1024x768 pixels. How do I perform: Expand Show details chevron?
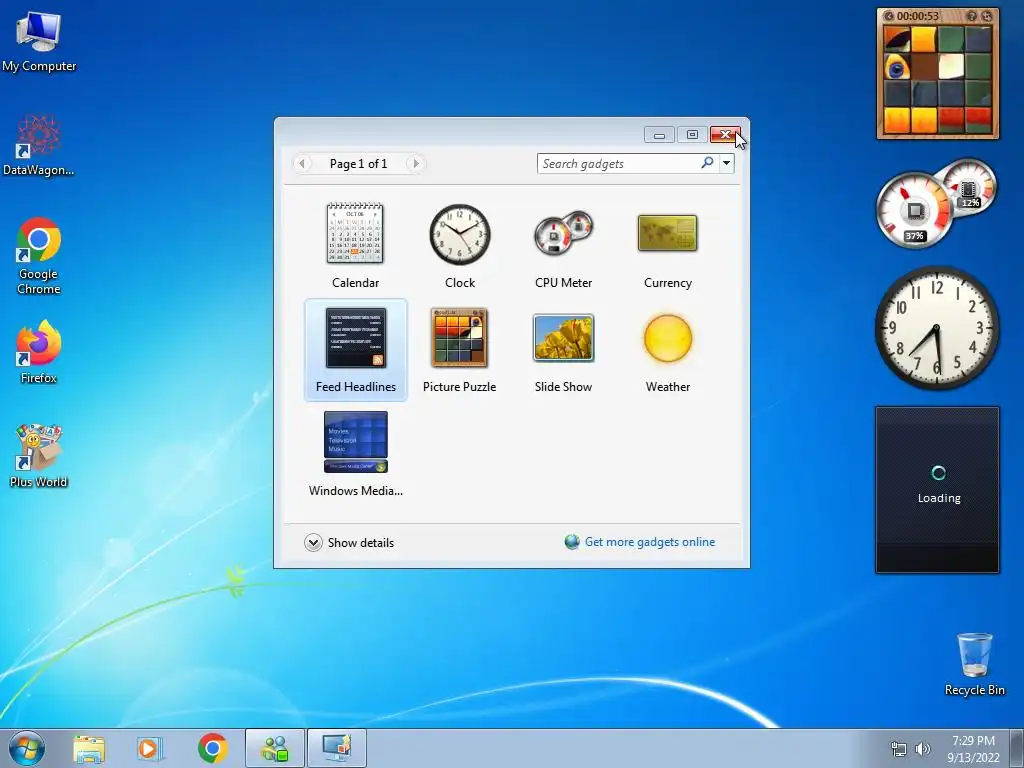click(x=313, y=543)
